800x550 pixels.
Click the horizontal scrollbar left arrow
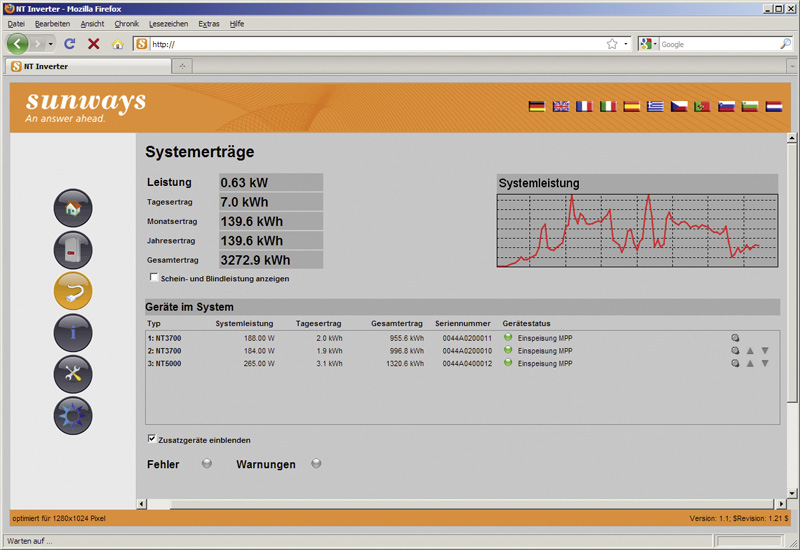[x=142, y=504]
